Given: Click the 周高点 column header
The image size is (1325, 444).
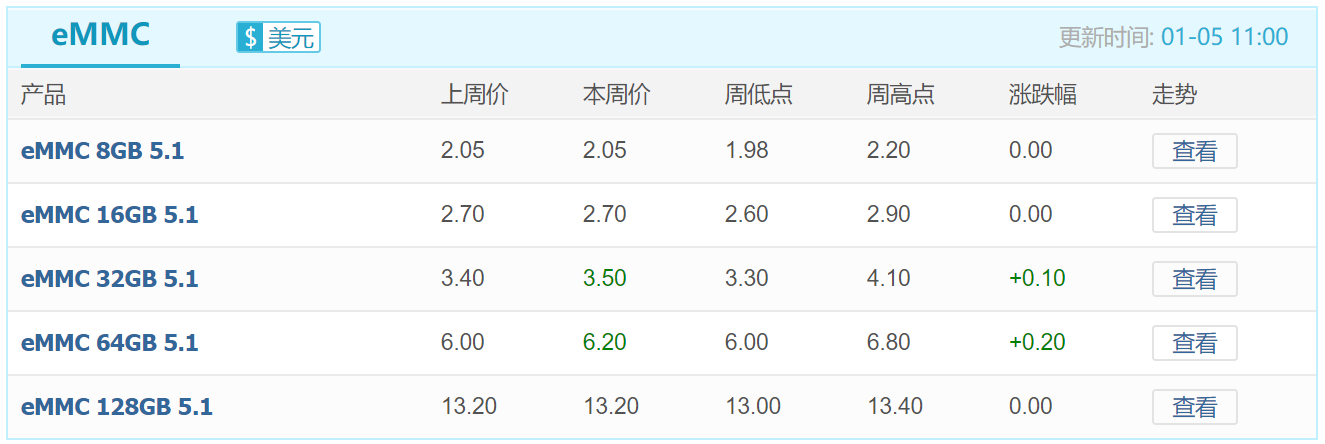Looking at the screenshot, I should click(x=900, y=95).
